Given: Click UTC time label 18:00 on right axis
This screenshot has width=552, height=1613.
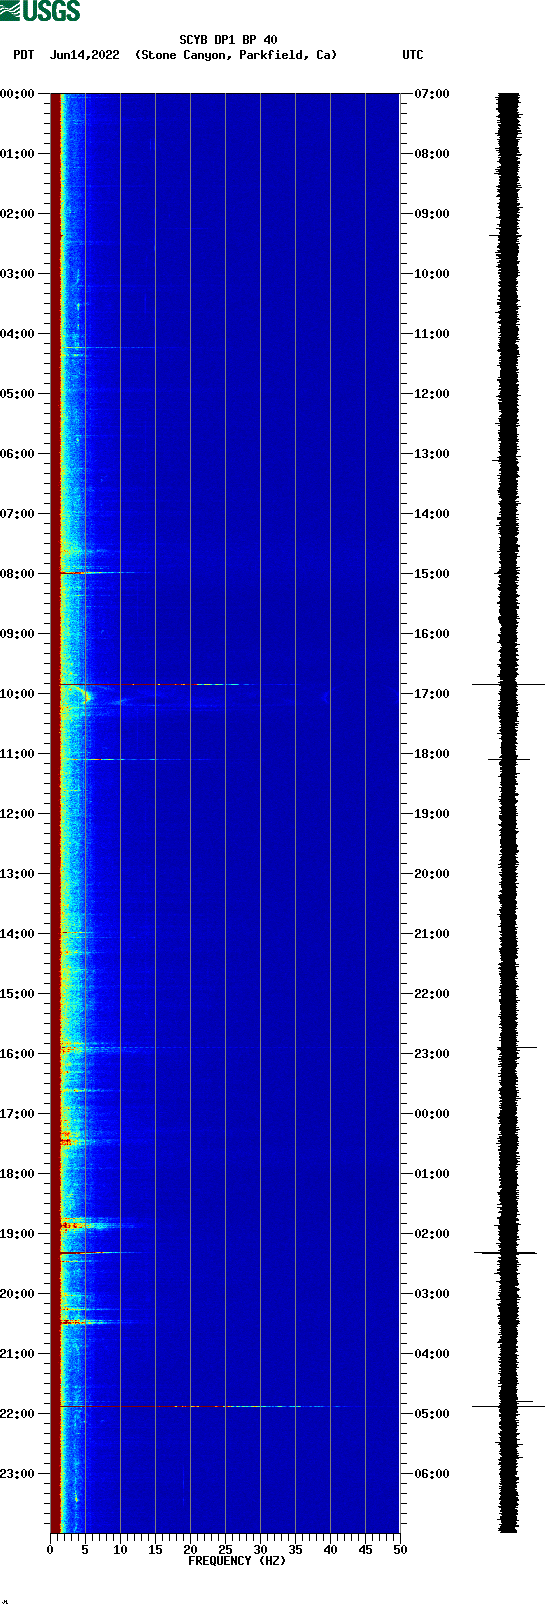Looking at the screenshot, I should click(432, 754).
